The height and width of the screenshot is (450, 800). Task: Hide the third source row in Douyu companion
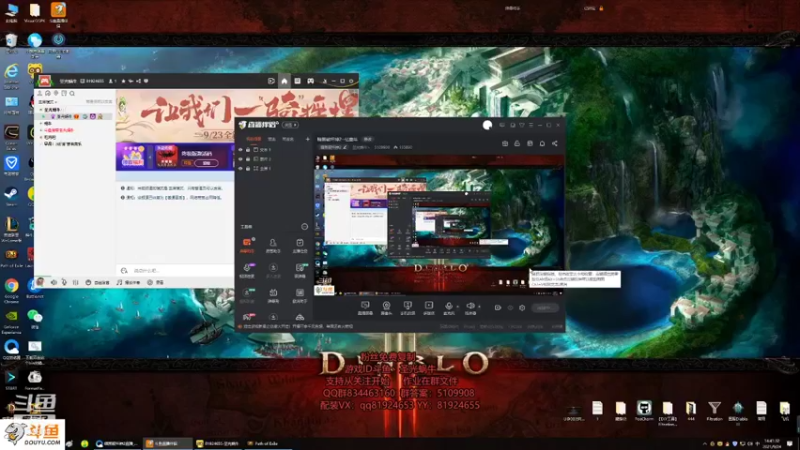[240, 168]
